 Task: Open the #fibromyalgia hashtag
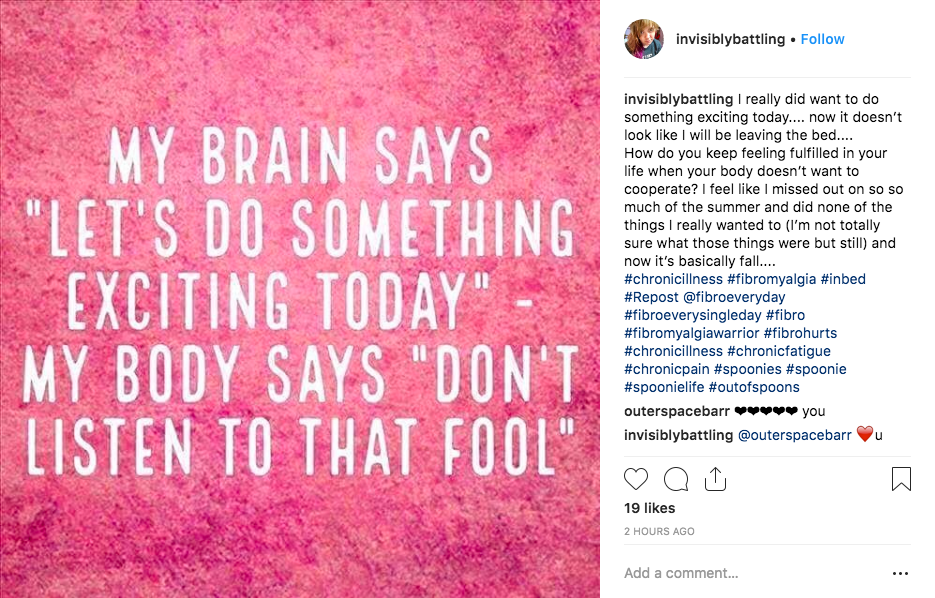pyautogui.click(x=771, y=279)
